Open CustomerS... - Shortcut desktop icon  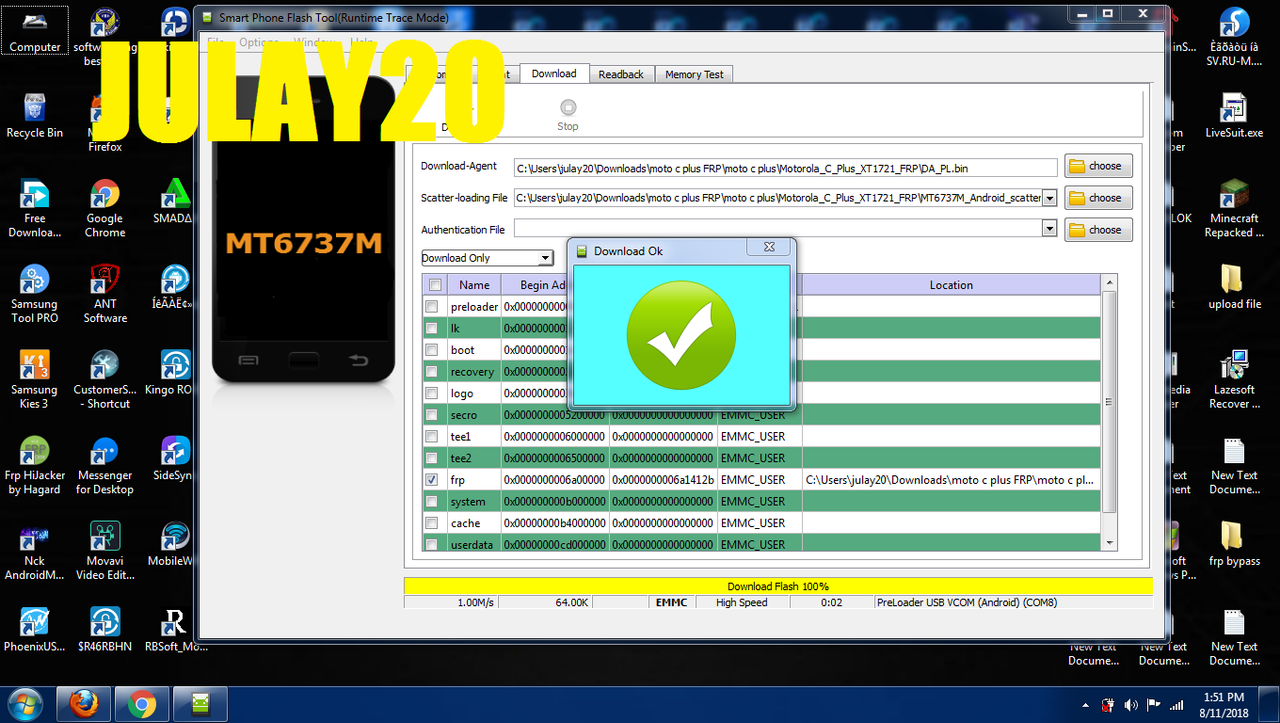105,381
